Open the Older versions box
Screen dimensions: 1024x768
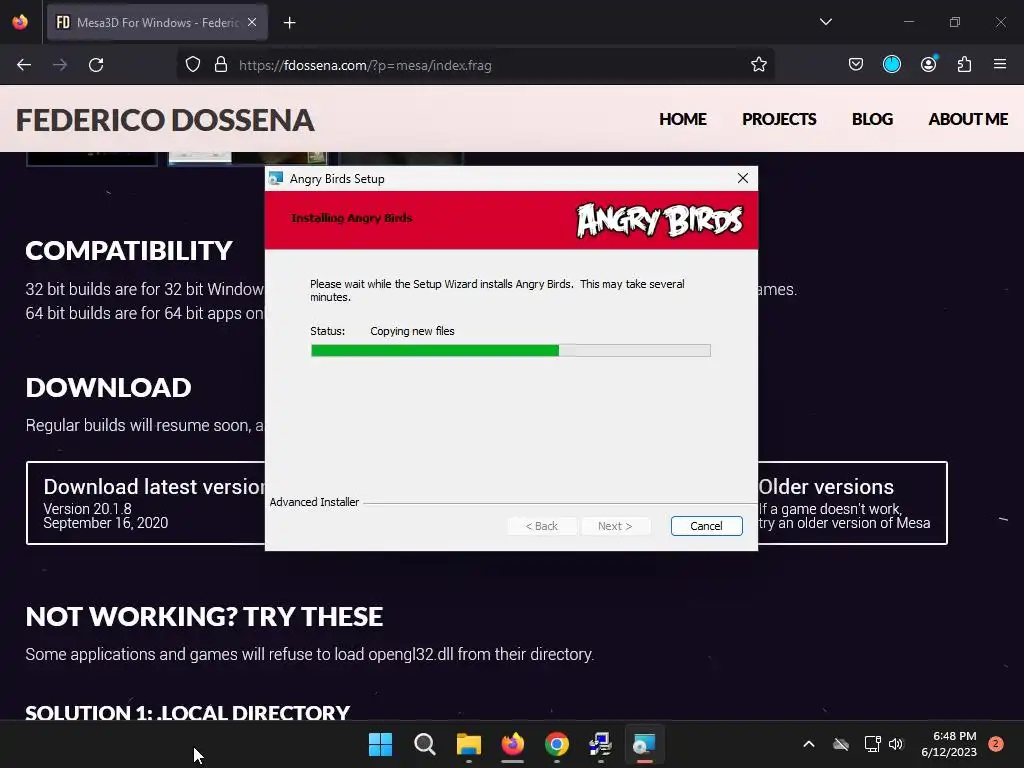click(x=852, y=503)
